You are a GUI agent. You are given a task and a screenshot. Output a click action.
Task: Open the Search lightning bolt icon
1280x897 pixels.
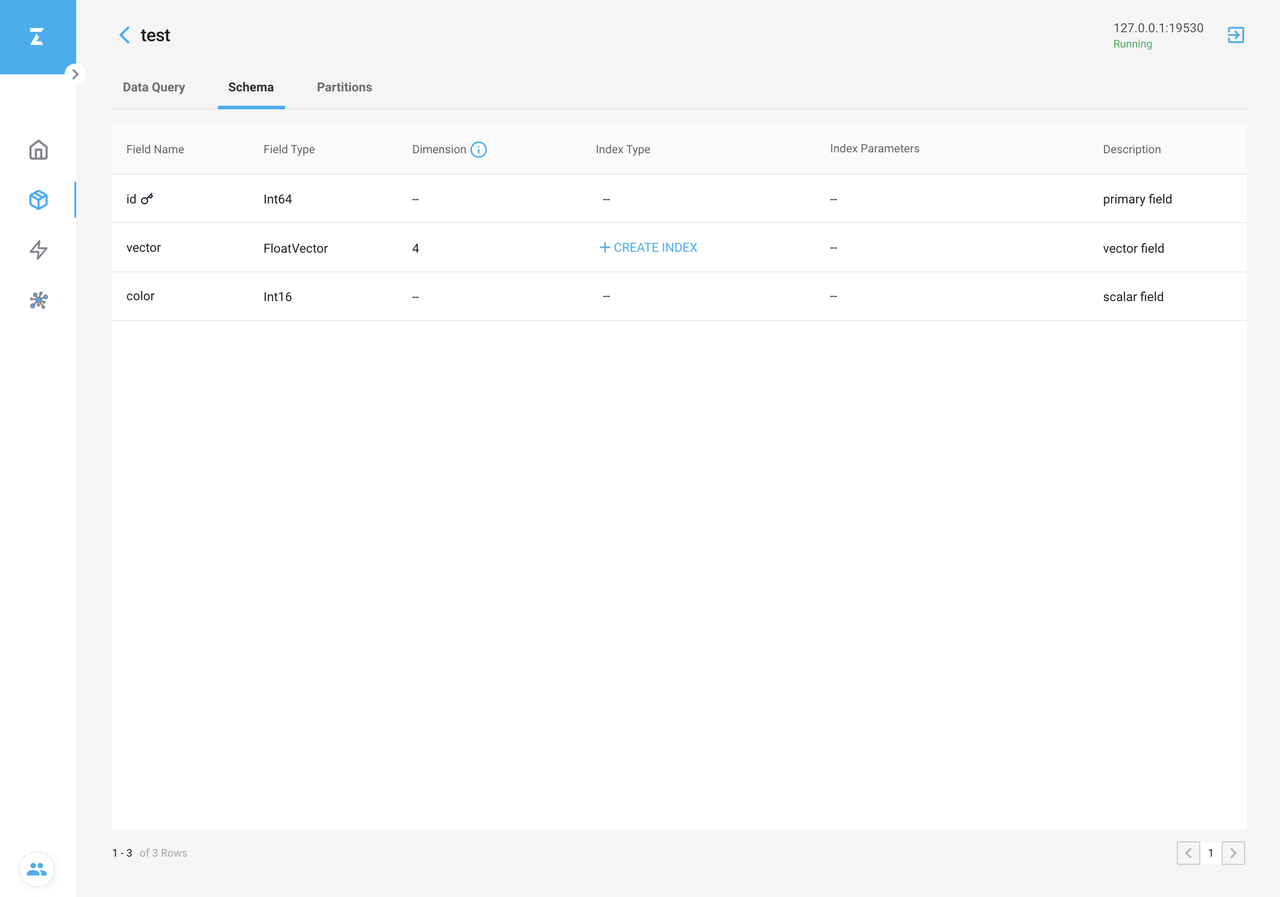(x=38, y=250)
